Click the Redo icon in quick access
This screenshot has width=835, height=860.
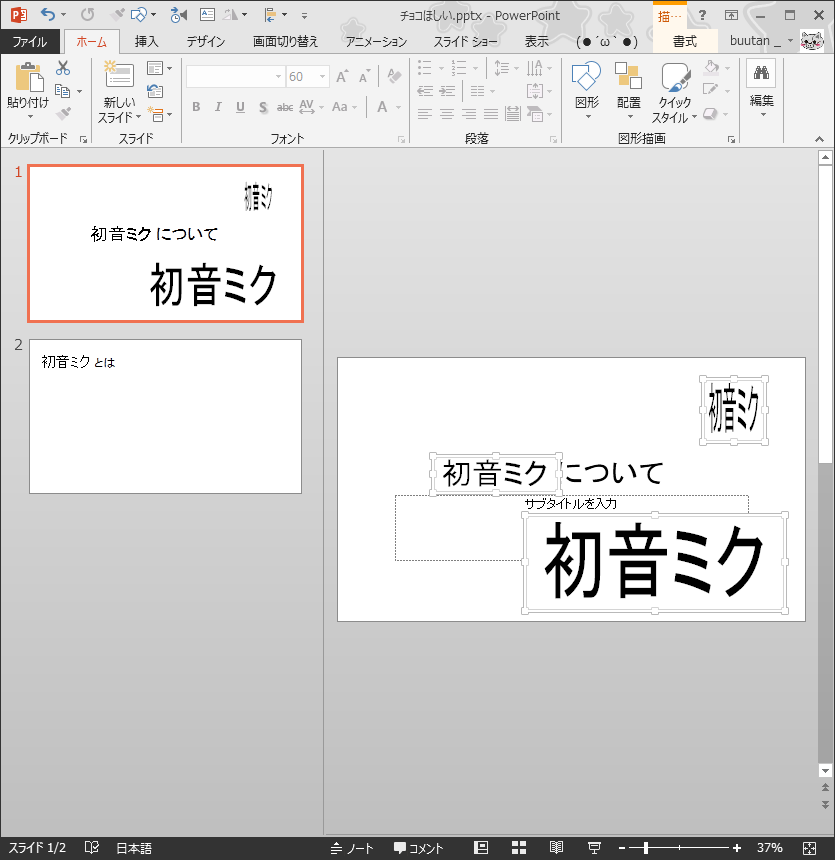87,14
